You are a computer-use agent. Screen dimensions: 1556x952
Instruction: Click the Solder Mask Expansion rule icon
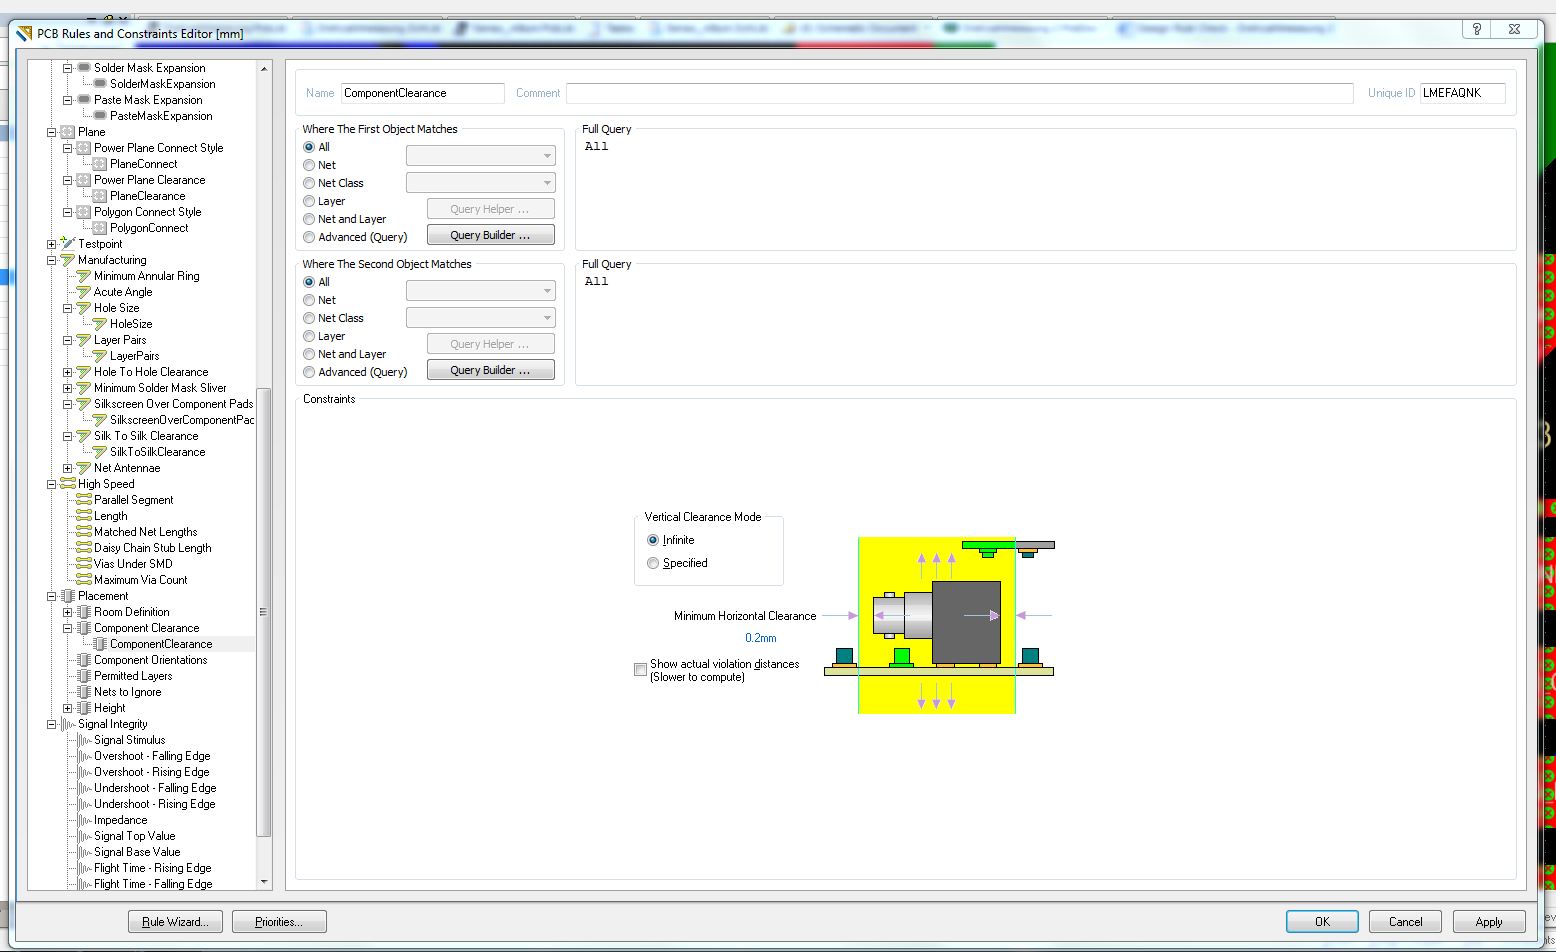tap(83, 68)
